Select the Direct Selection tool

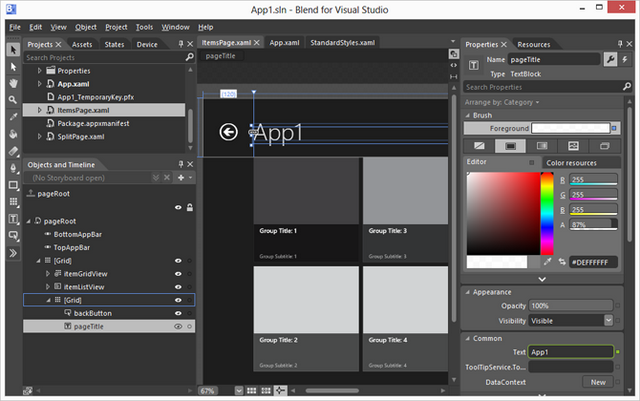[x=13, y=67]
